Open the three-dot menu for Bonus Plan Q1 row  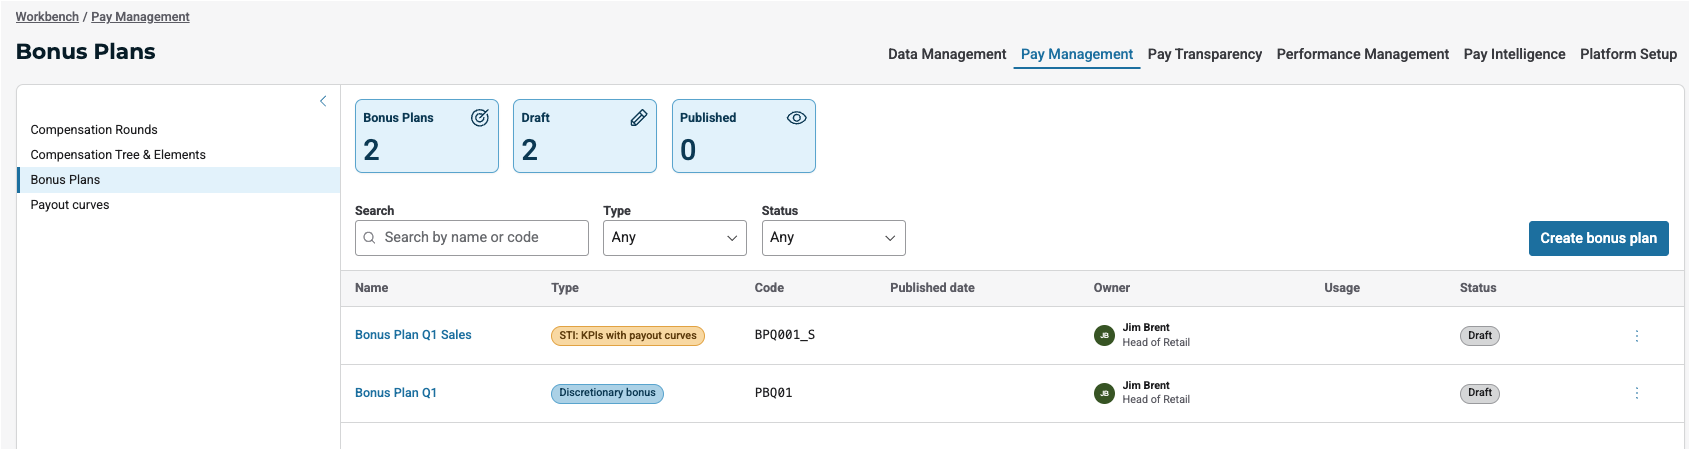pos(1637,393)
